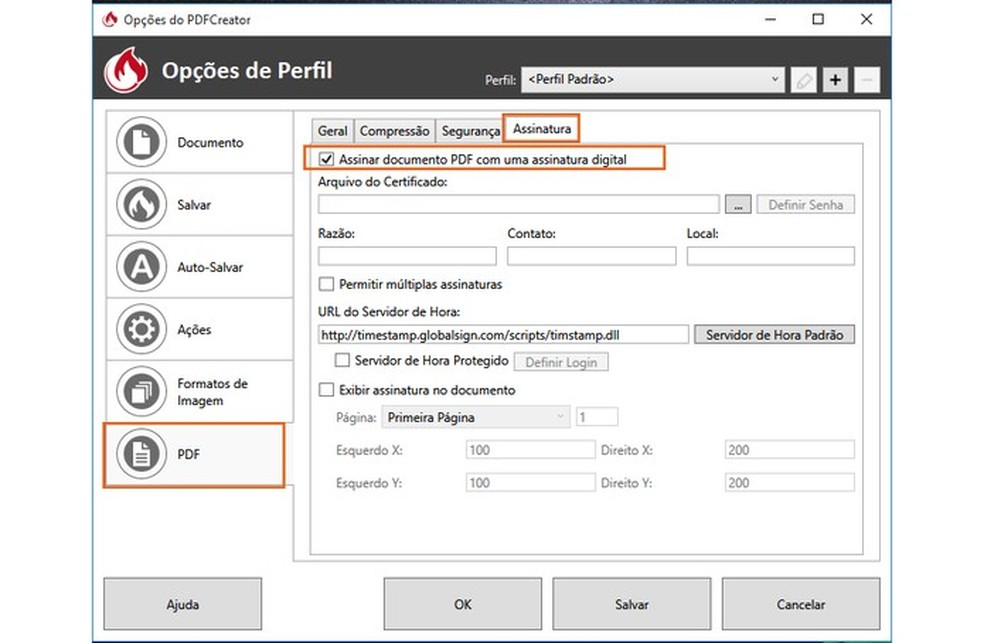Open the Segurança tab
984x643 pixels.
point(469,130)
